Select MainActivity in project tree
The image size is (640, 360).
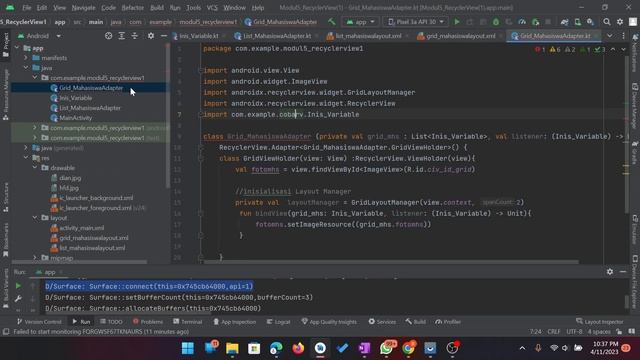[x=76, y=118]
